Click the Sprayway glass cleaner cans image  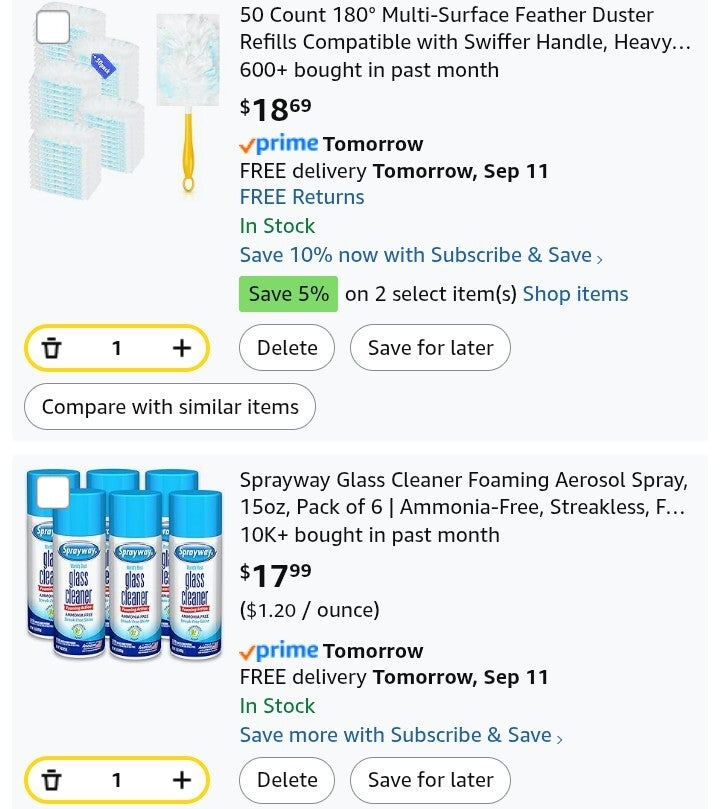[x=125, y=565]
